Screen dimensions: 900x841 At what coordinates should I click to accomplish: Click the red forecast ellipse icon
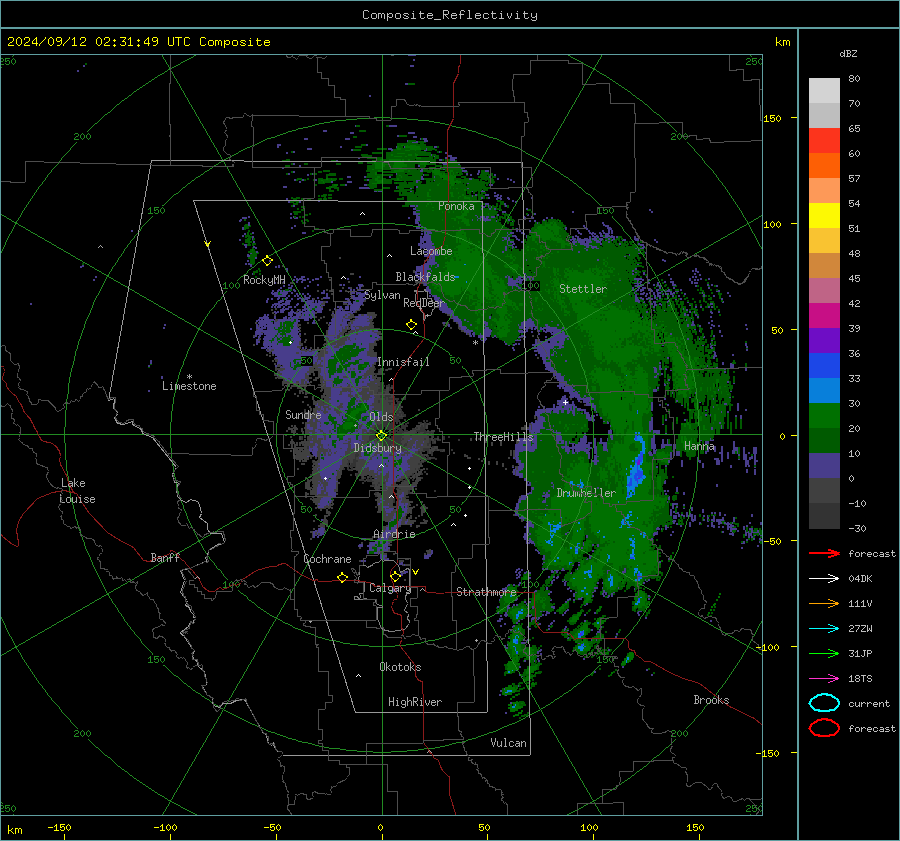[824, 728]
